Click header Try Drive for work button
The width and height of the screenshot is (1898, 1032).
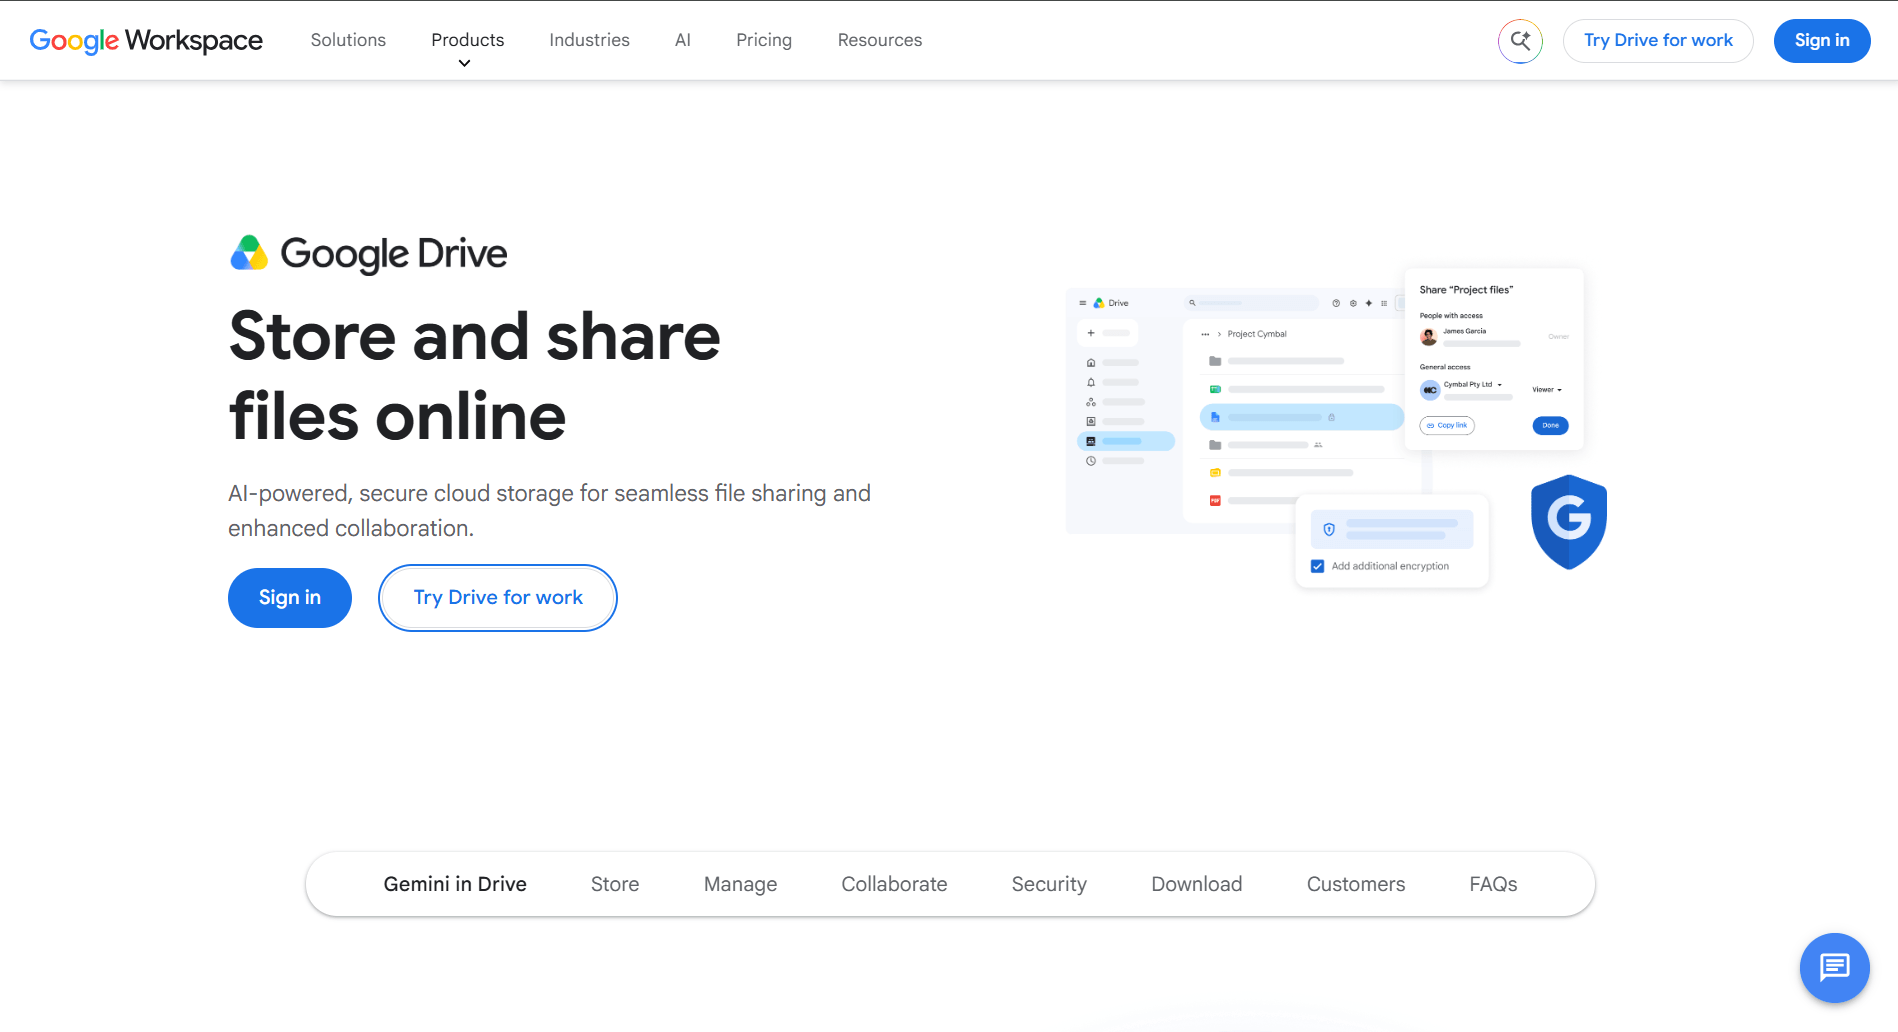click(1658, 41)
